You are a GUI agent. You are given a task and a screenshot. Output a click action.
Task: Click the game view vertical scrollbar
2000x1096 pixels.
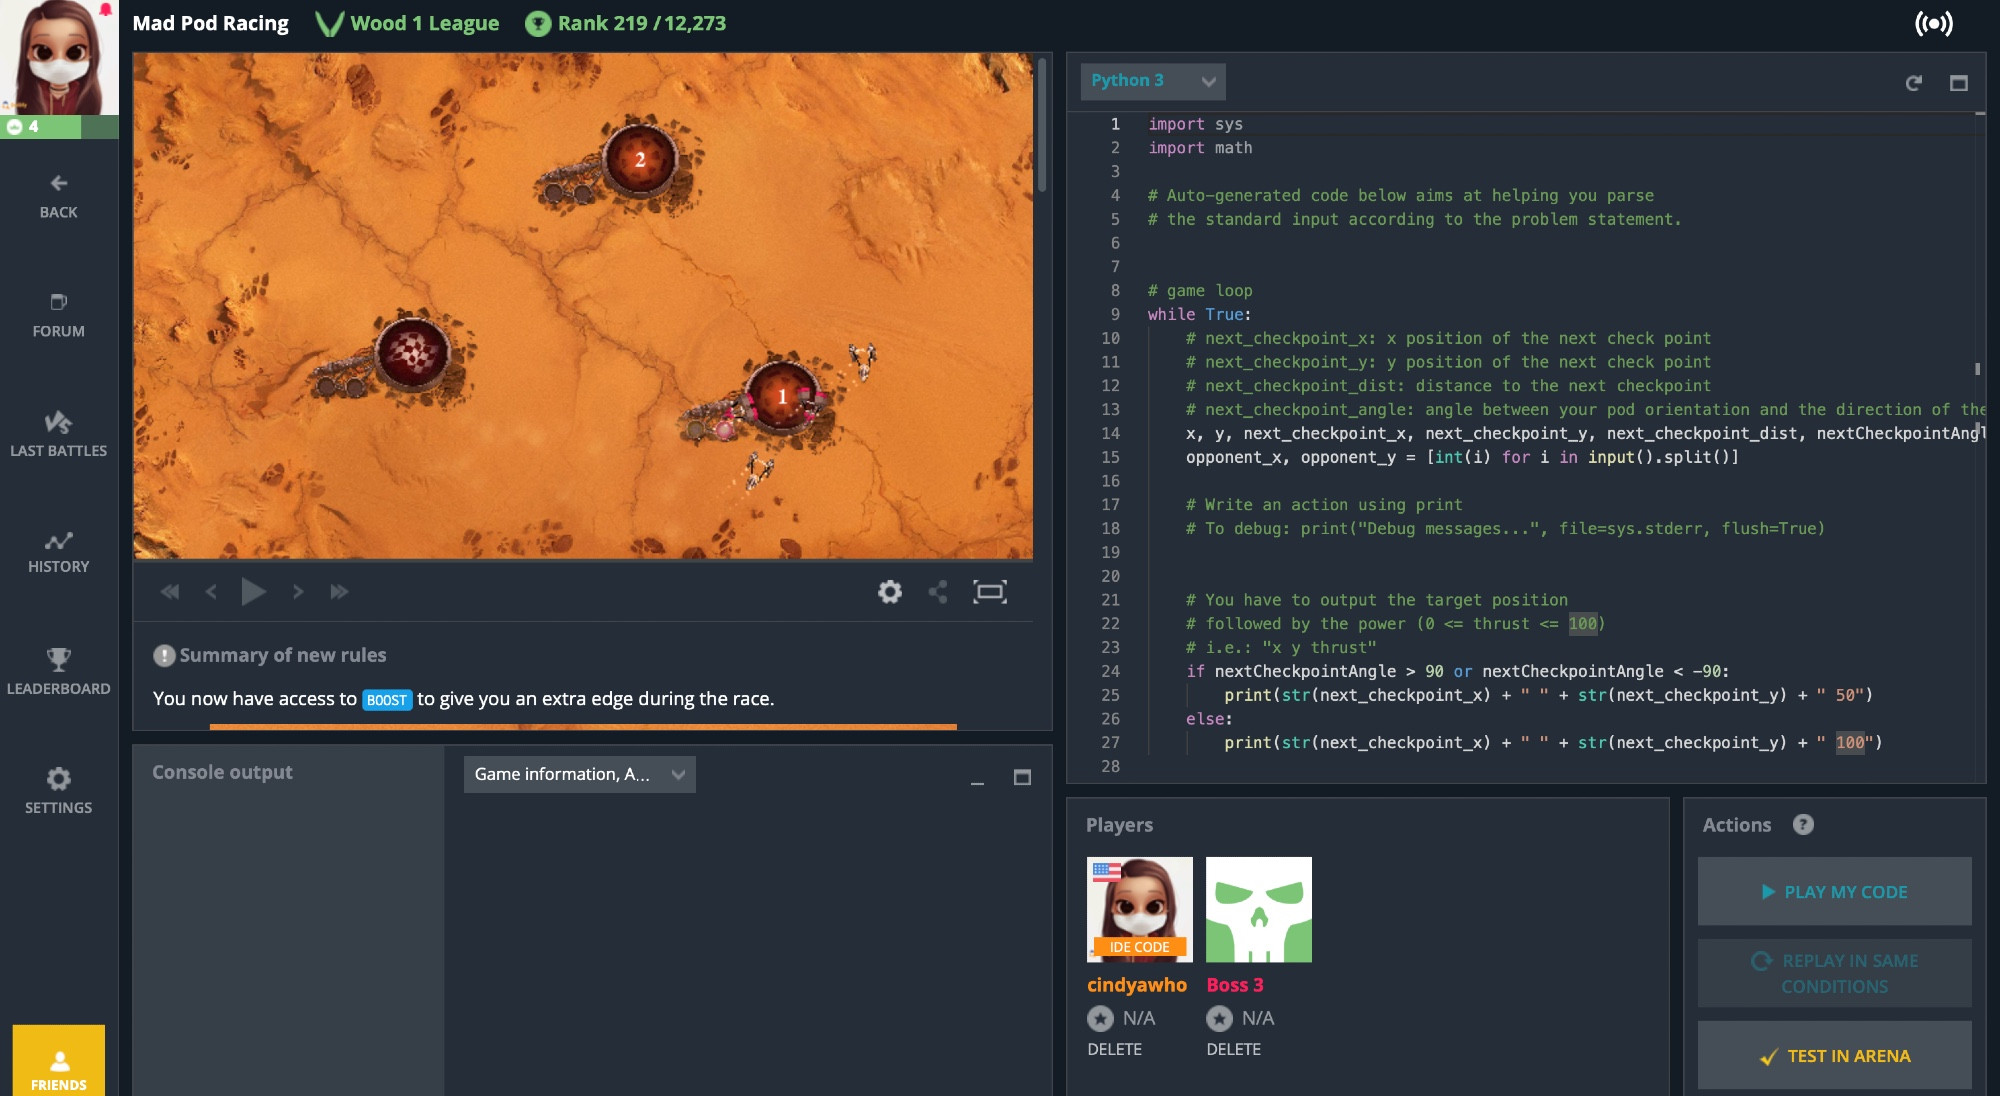(x=1041, y=125)
